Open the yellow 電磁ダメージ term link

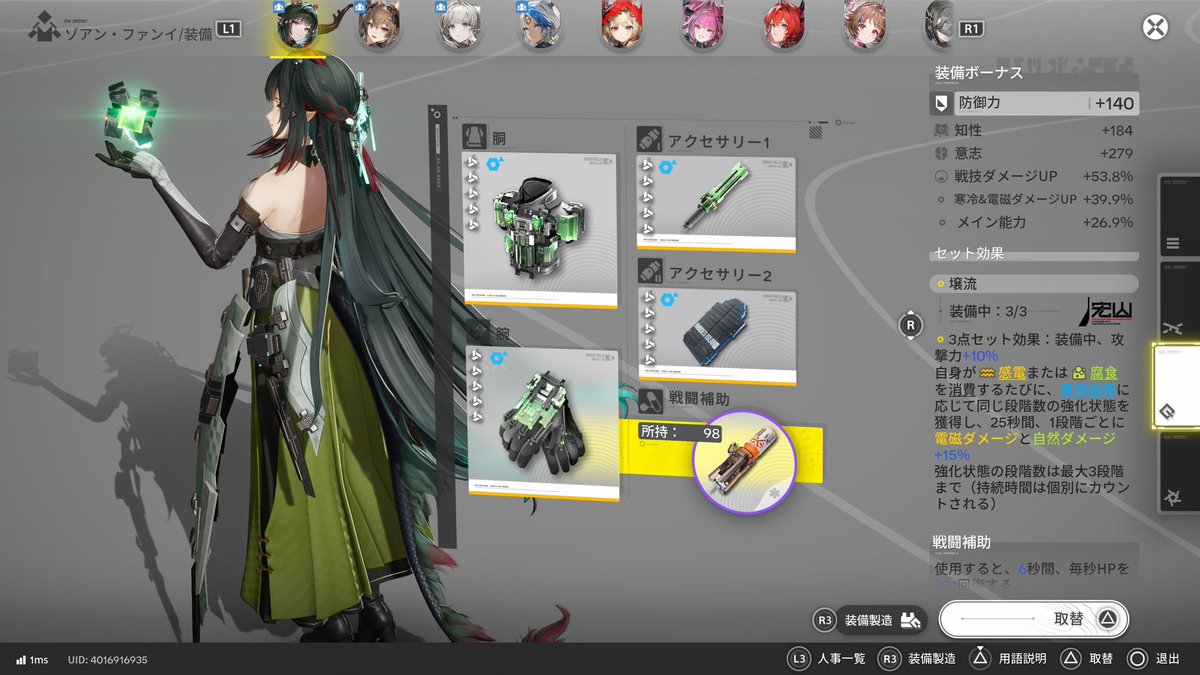tap(977, 439)
